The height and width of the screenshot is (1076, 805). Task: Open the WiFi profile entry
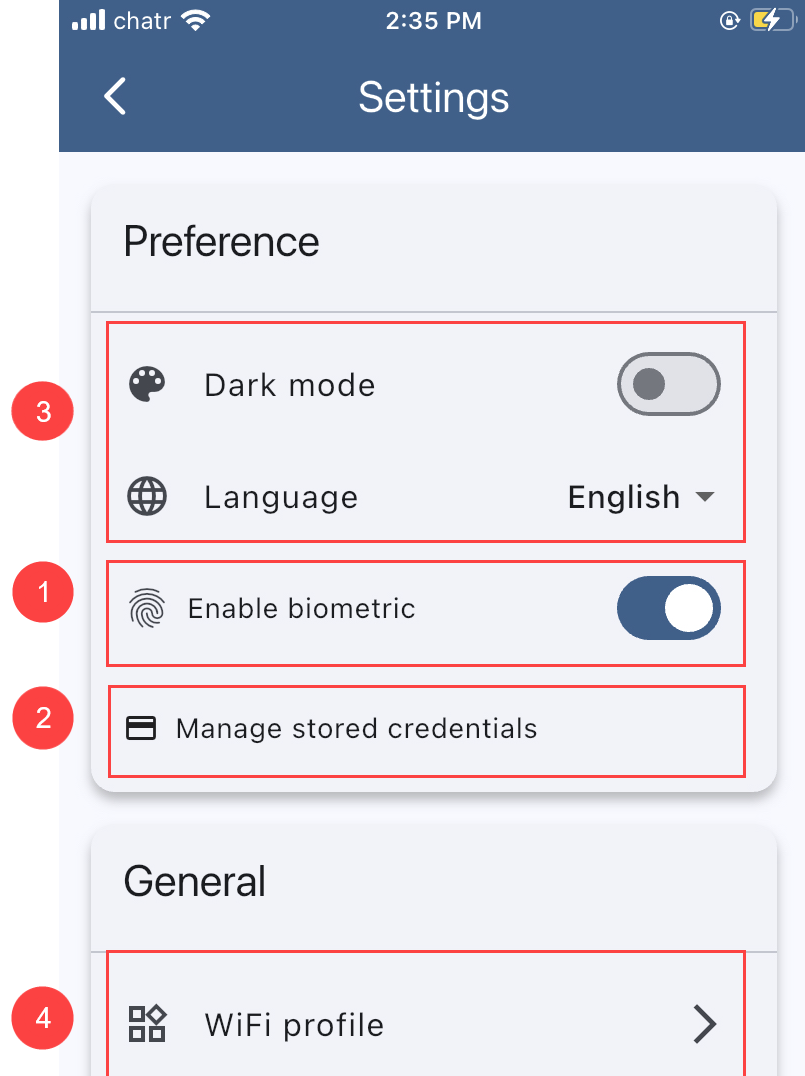click(x=294, y=1025)
